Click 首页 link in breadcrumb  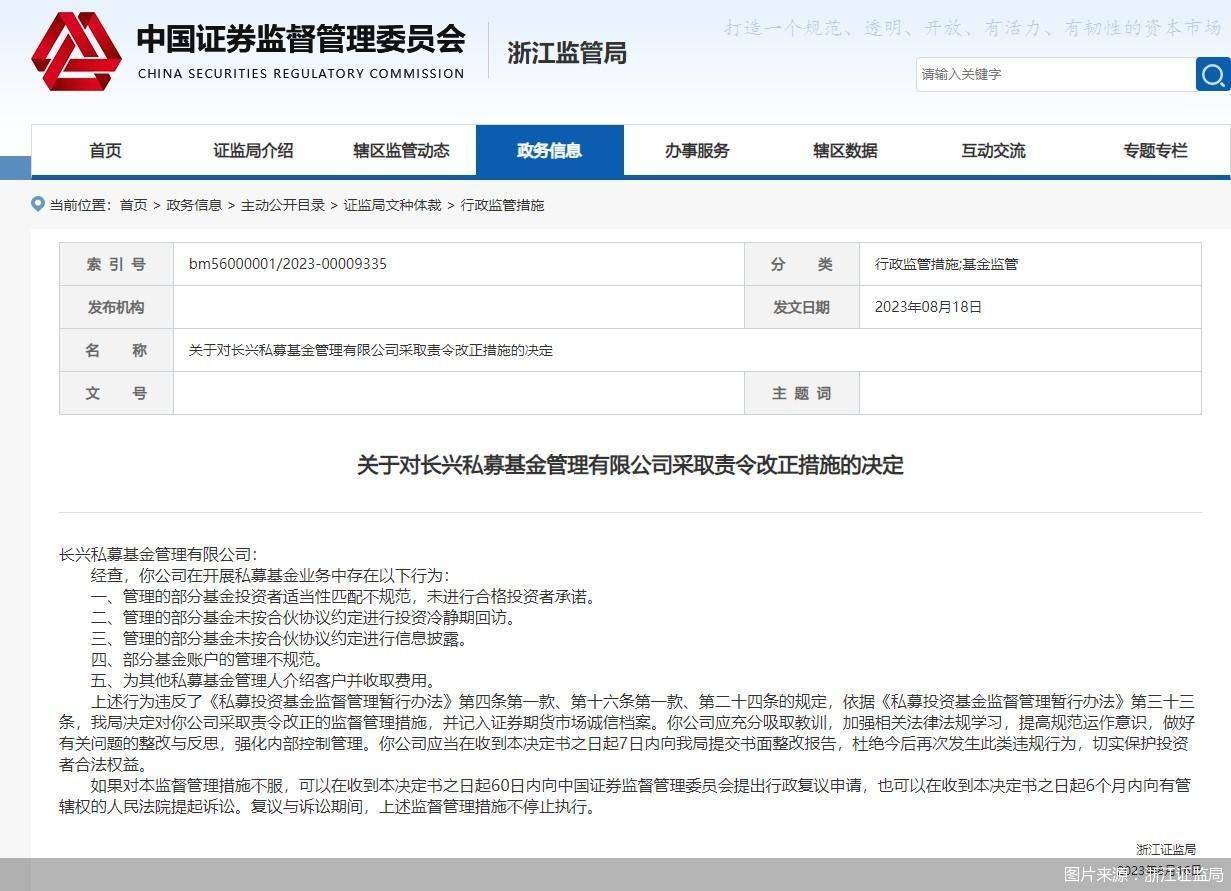click(x=133, y=205)
